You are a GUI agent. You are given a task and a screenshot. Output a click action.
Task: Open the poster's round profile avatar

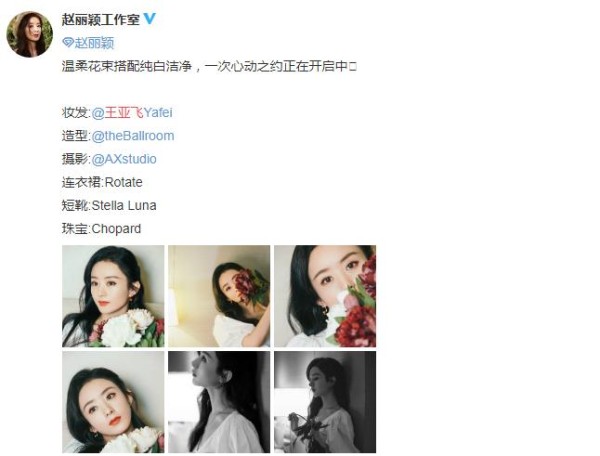pyautogui.click(x=29, y=34)
